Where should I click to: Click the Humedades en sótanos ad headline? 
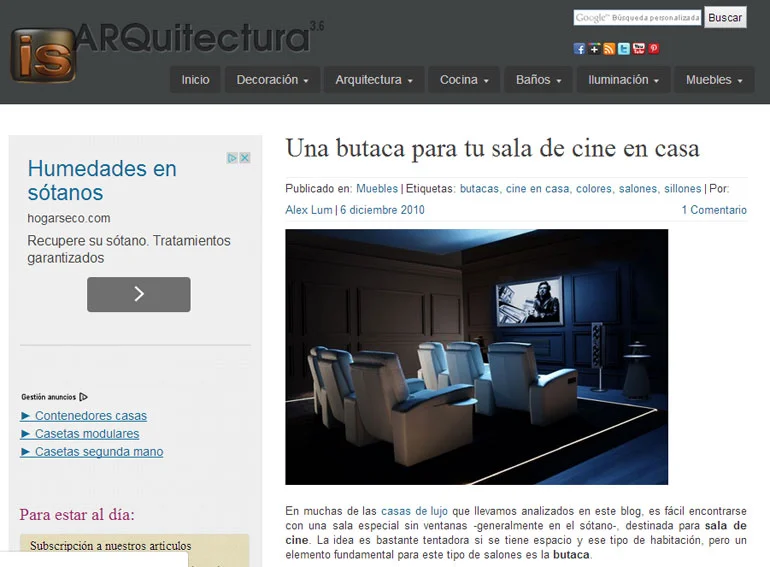(x=102, y=180)
